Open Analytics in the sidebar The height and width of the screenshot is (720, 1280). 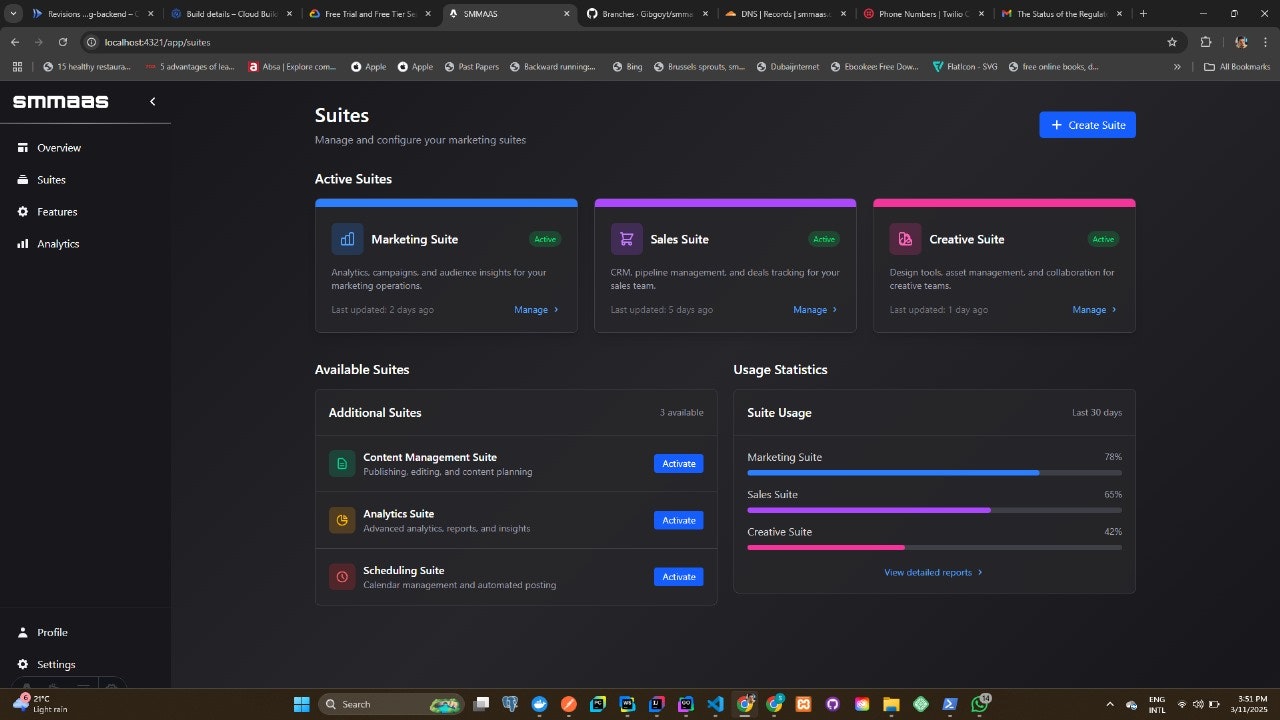pos(85,244)
